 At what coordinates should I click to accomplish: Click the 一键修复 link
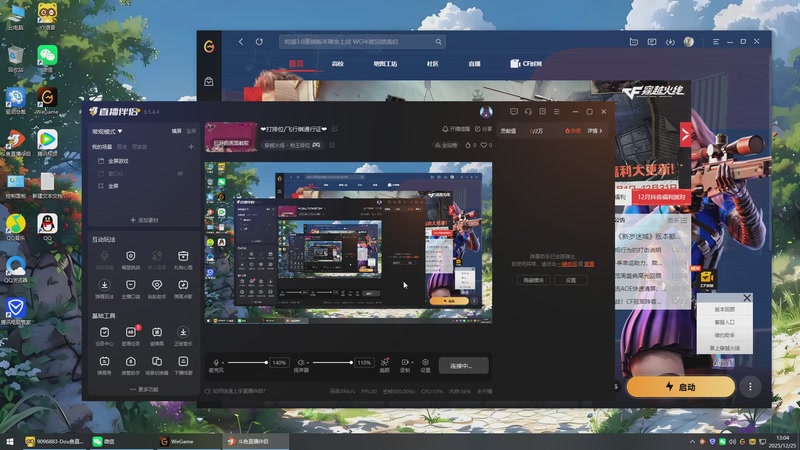[567, 264]
